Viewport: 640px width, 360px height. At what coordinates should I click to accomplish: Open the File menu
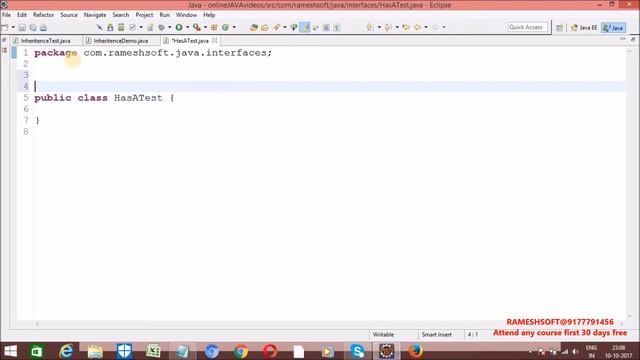click(7, 15)
